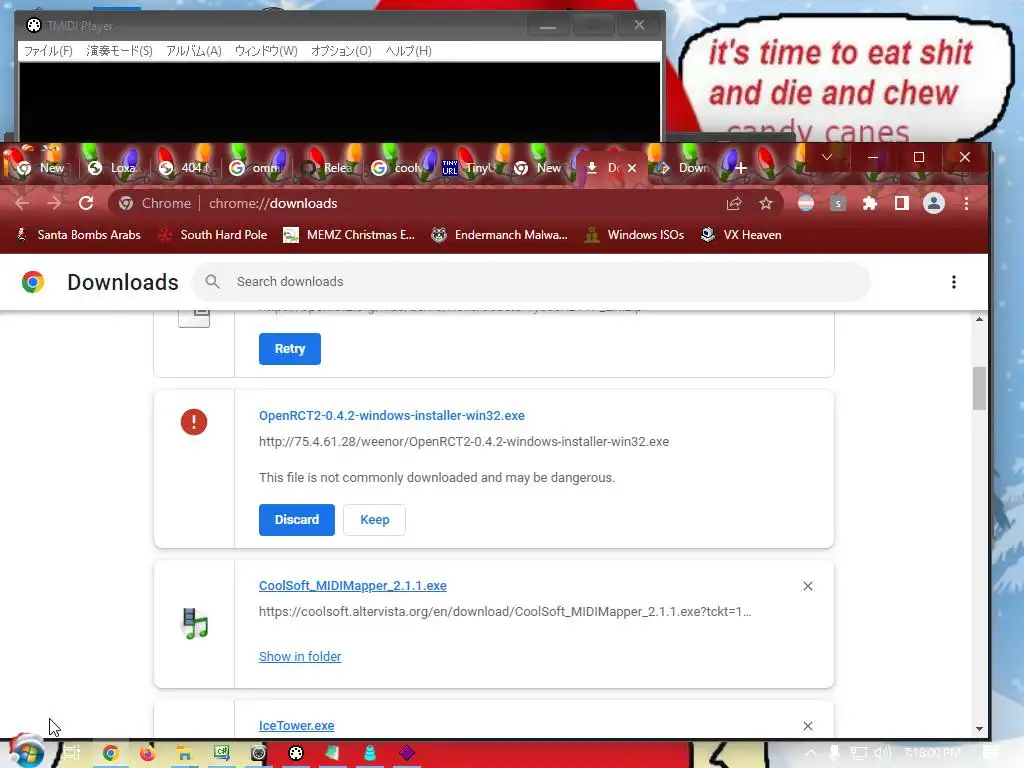Open Firefox from the taskbar
Screen dimensions: 1024x768
[x=148, y=754]
